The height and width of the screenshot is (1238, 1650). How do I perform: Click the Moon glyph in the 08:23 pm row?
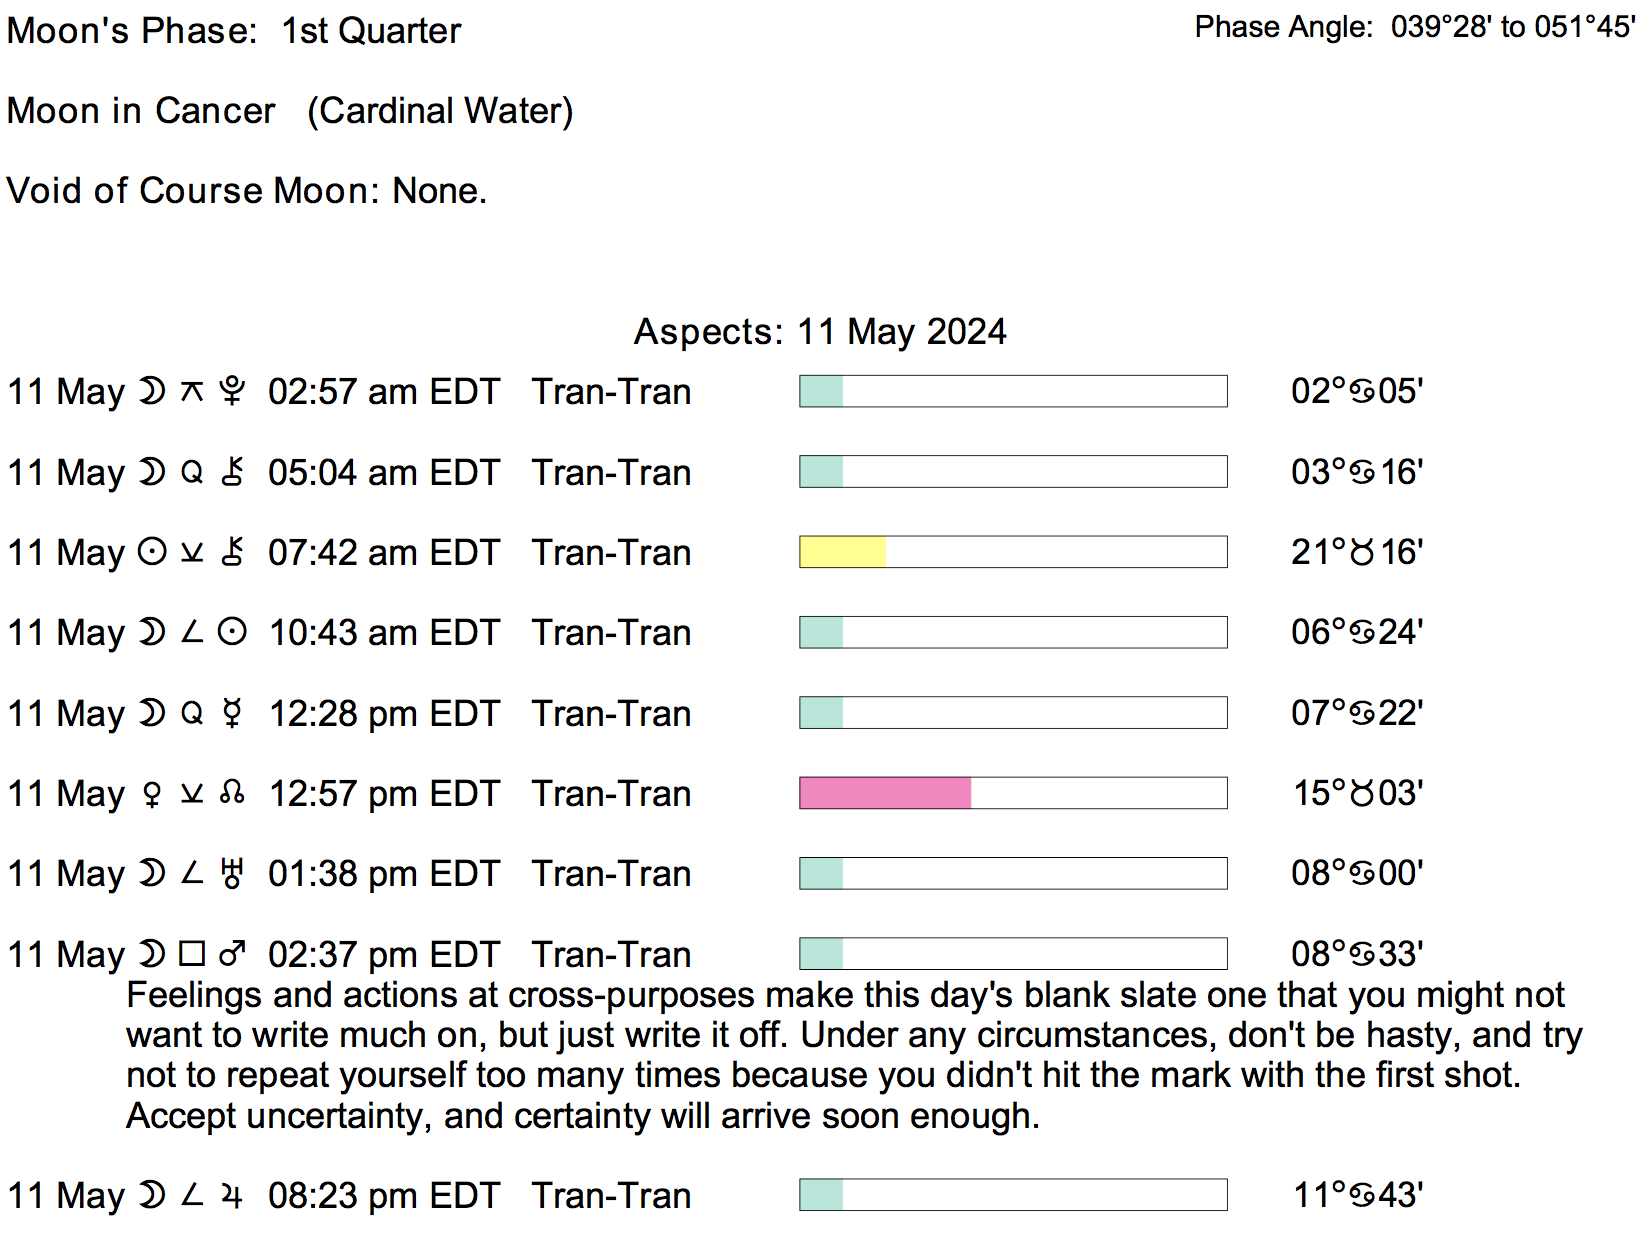coord(151,1195)
